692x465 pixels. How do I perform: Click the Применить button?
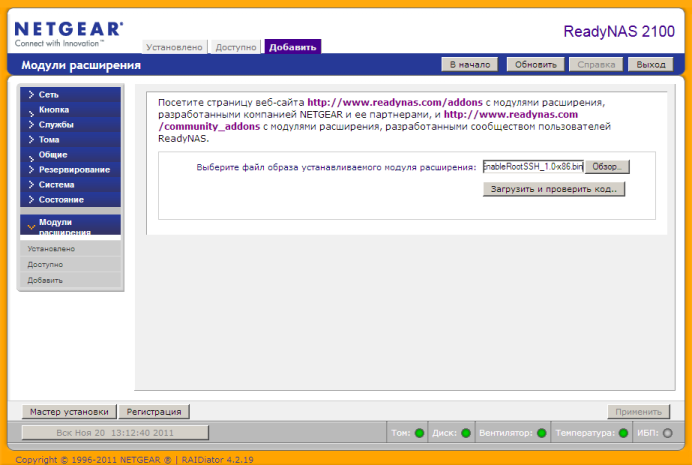coord(639,412)
